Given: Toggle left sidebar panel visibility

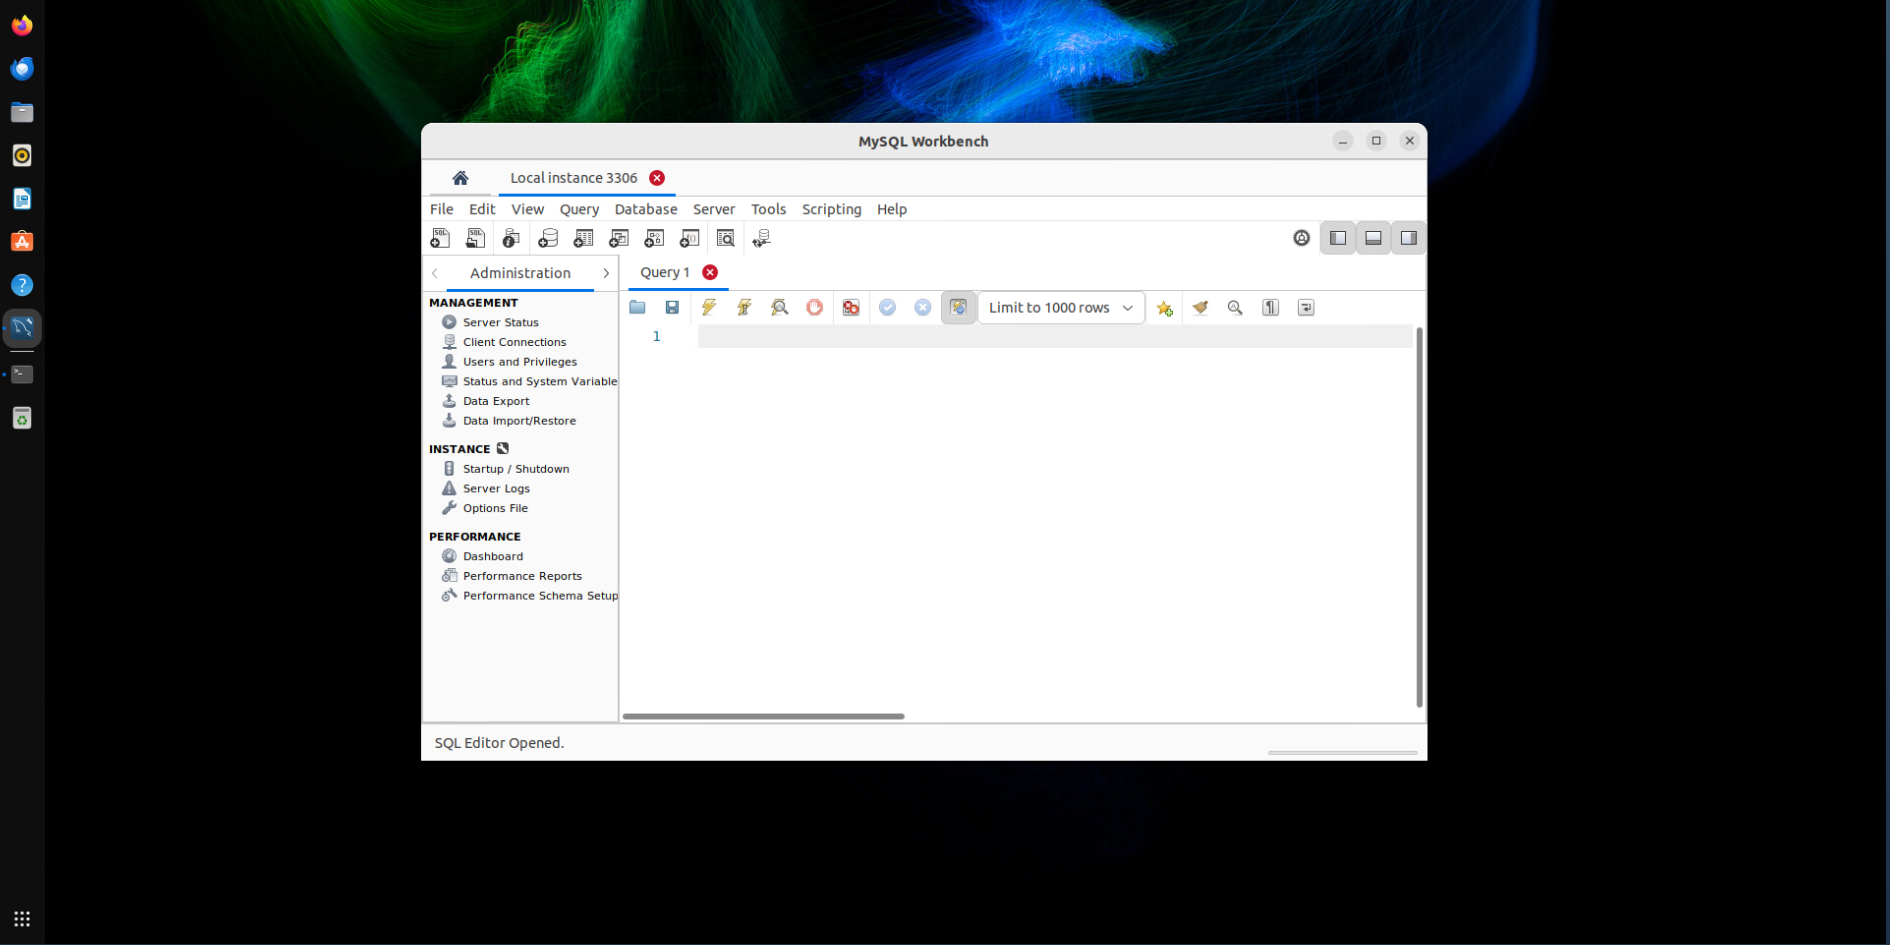Looking at the screenshot, I should pyautogui.click(x=1338, y=238).
